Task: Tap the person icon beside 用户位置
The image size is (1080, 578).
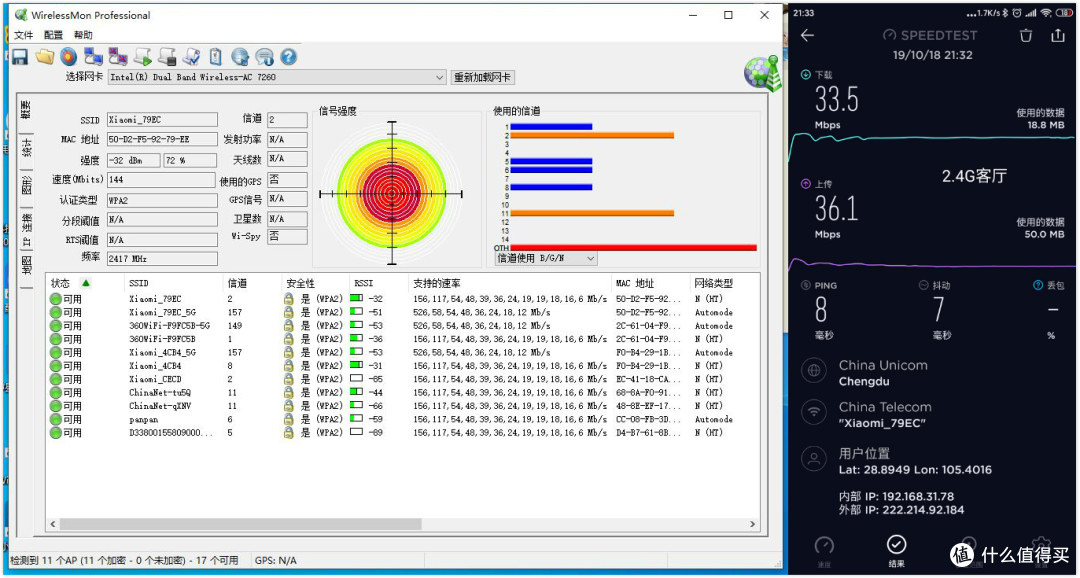Action: pyautogui.click(x=815, y=459)
